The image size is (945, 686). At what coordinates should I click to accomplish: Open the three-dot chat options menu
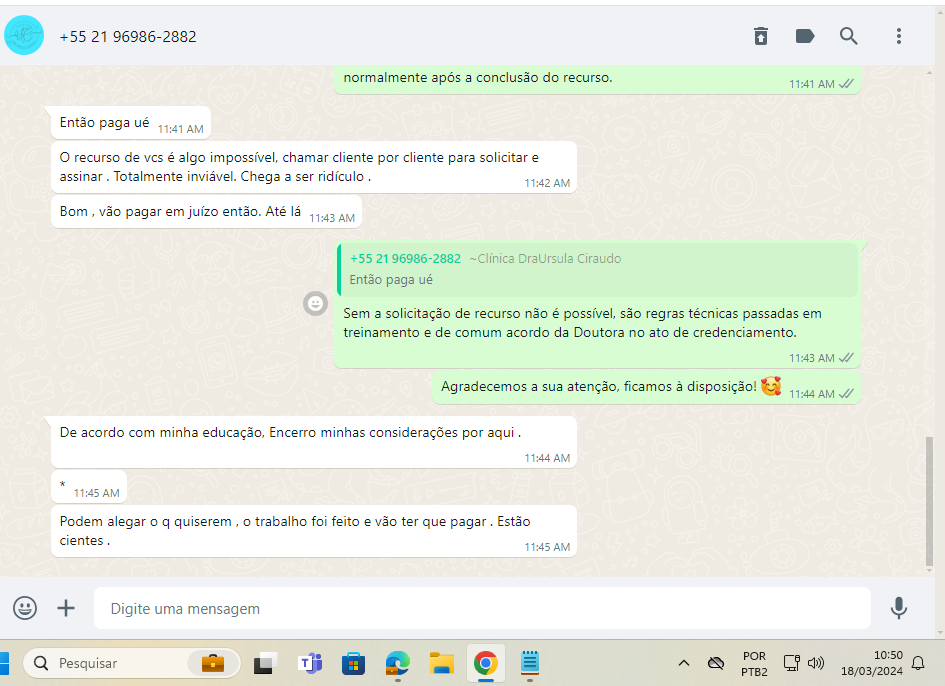point(899,36)
